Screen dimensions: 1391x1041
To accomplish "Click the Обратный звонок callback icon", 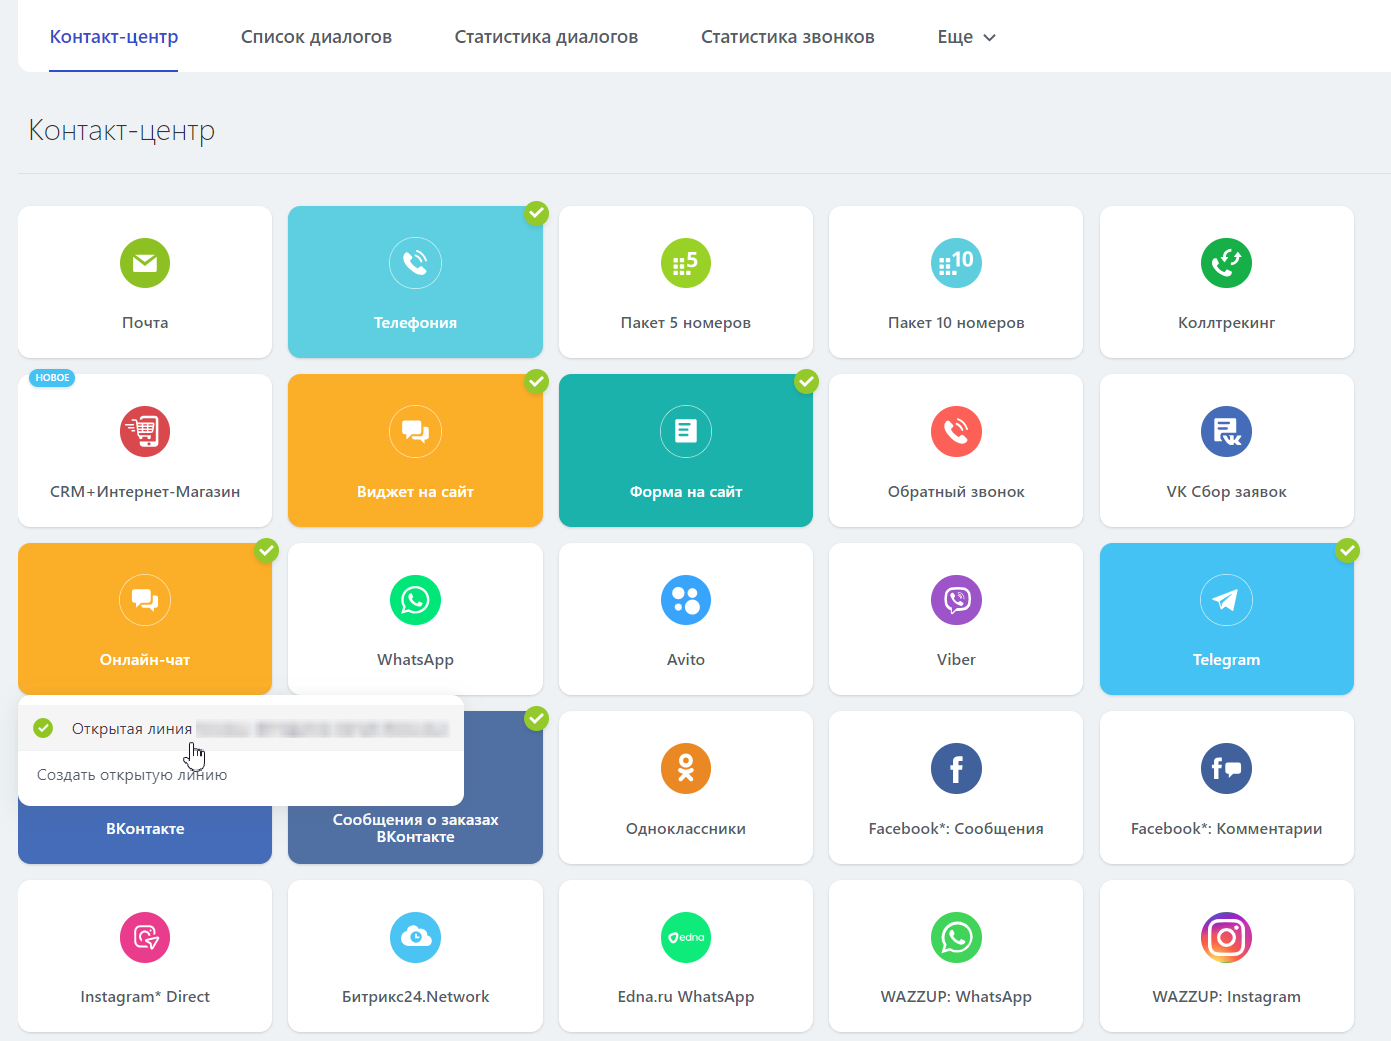I will (x=956, y=432).
